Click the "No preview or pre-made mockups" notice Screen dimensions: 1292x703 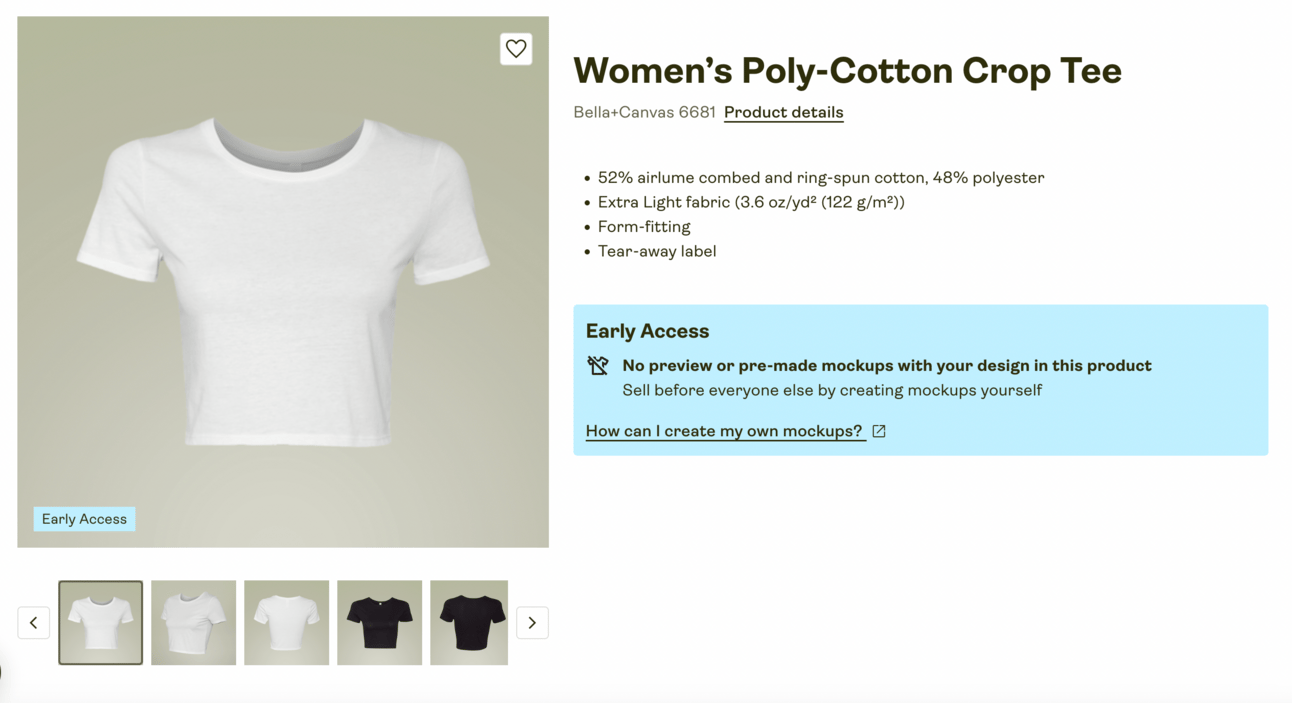[886, 366]
